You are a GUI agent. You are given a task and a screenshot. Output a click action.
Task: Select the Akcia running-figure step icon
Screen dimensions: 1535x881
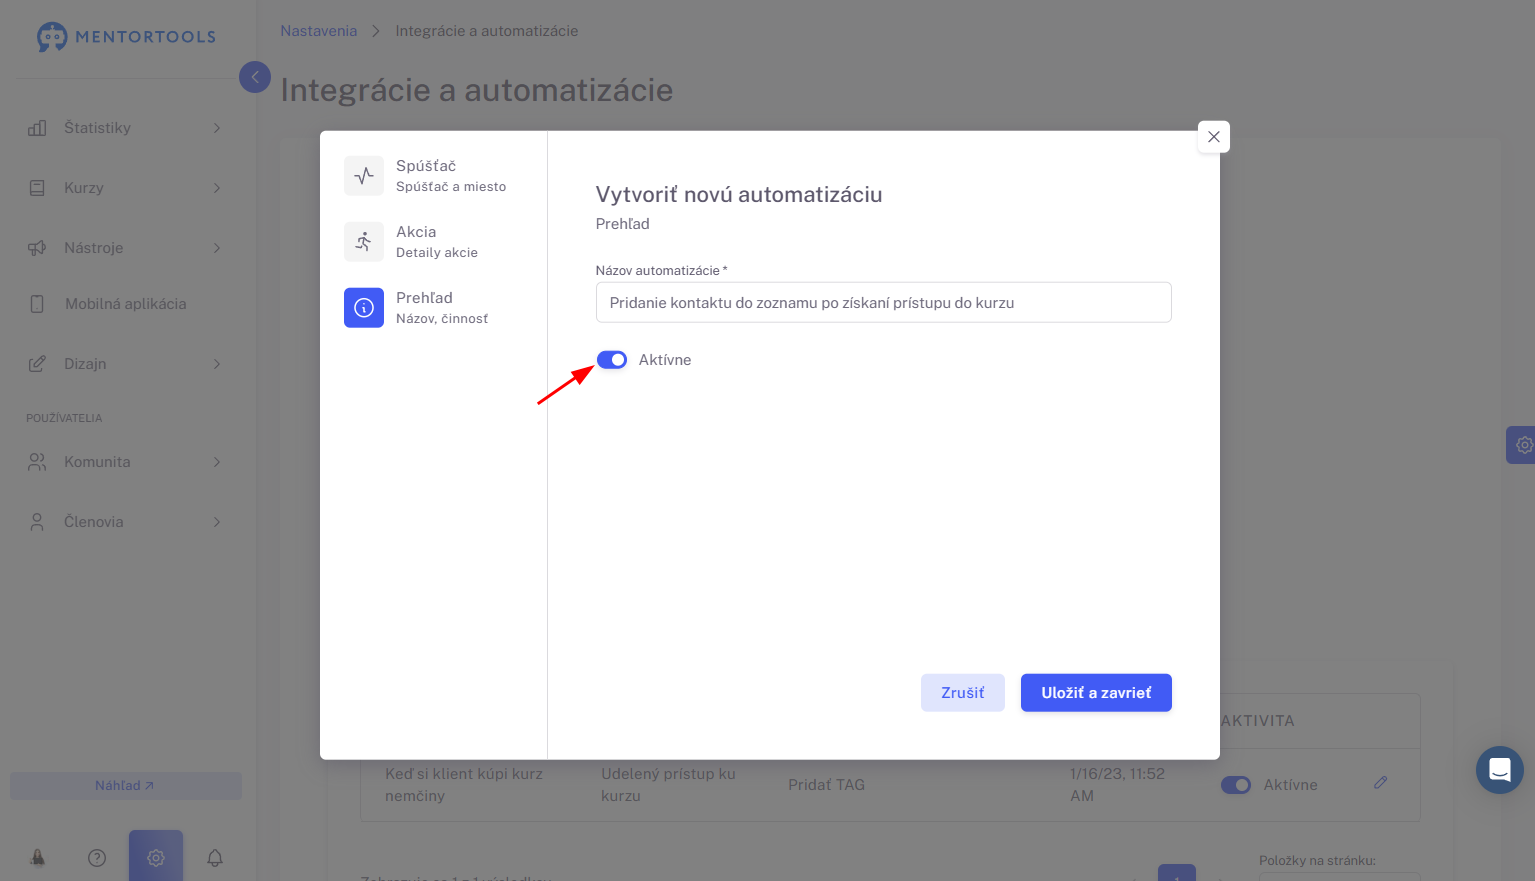(x=364, y=242)
